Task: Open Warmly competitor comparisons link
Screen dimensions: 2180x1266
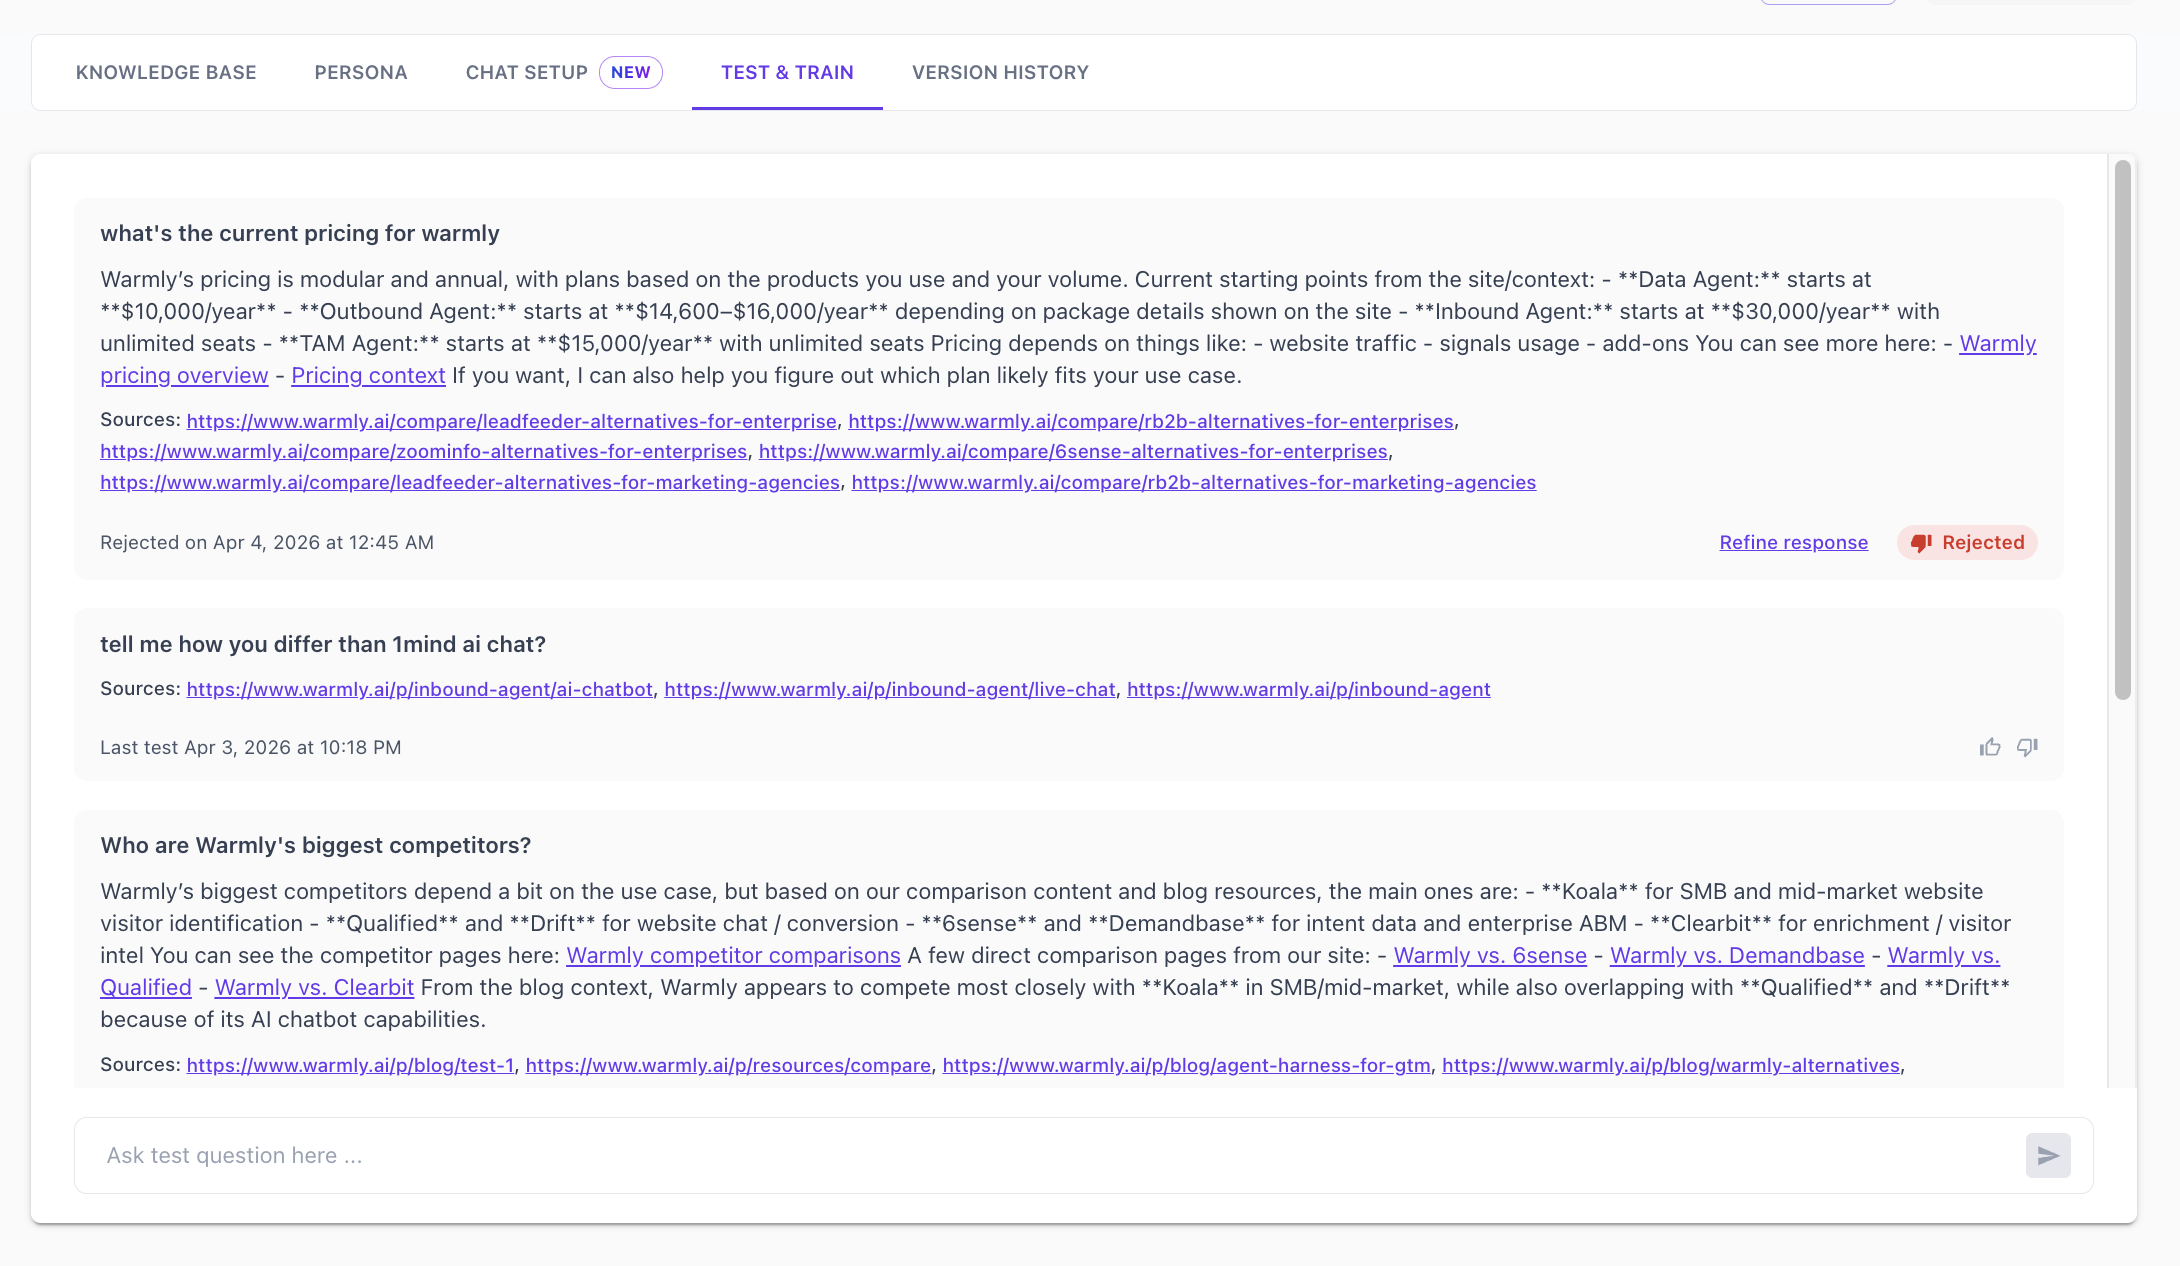Action: (x=733, y=955)
